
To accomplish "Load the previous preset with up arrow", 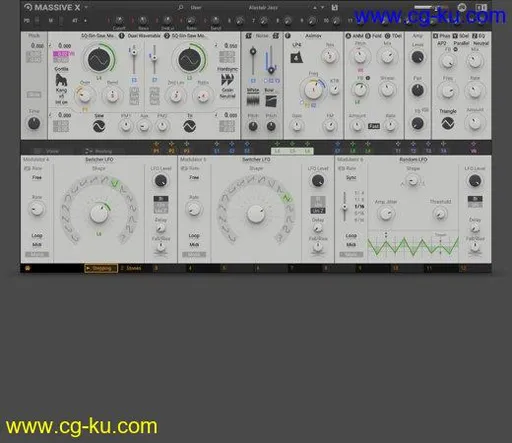I will point(315,7).
